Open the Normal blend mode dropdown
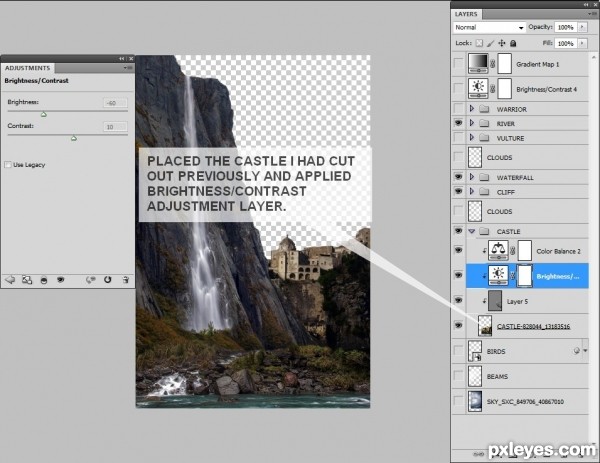This screenshot has height=463, width=600. [x=489, y=28]
